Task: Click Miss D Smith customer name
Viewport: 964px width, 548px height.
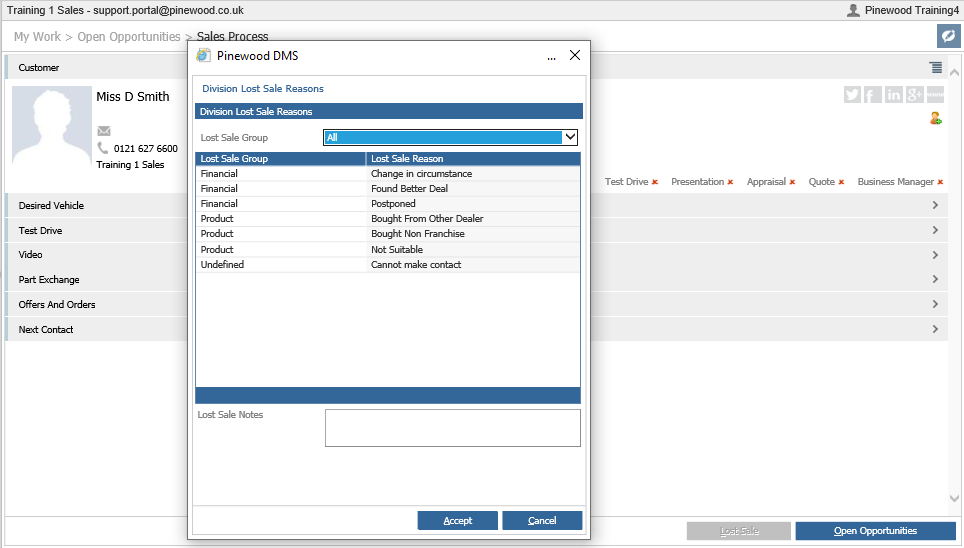Action: point(133,97)
